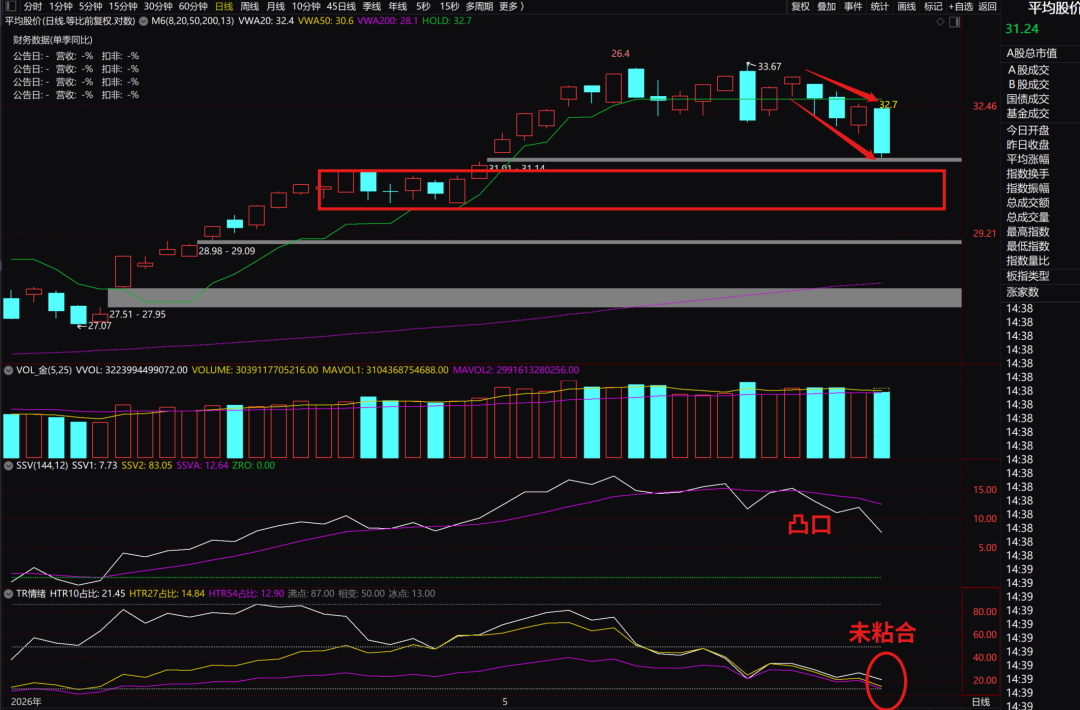The height and width of the screenshot is (710, 1080).
Task: Click the TR情绪 indicator name
Action: point(31,594)
